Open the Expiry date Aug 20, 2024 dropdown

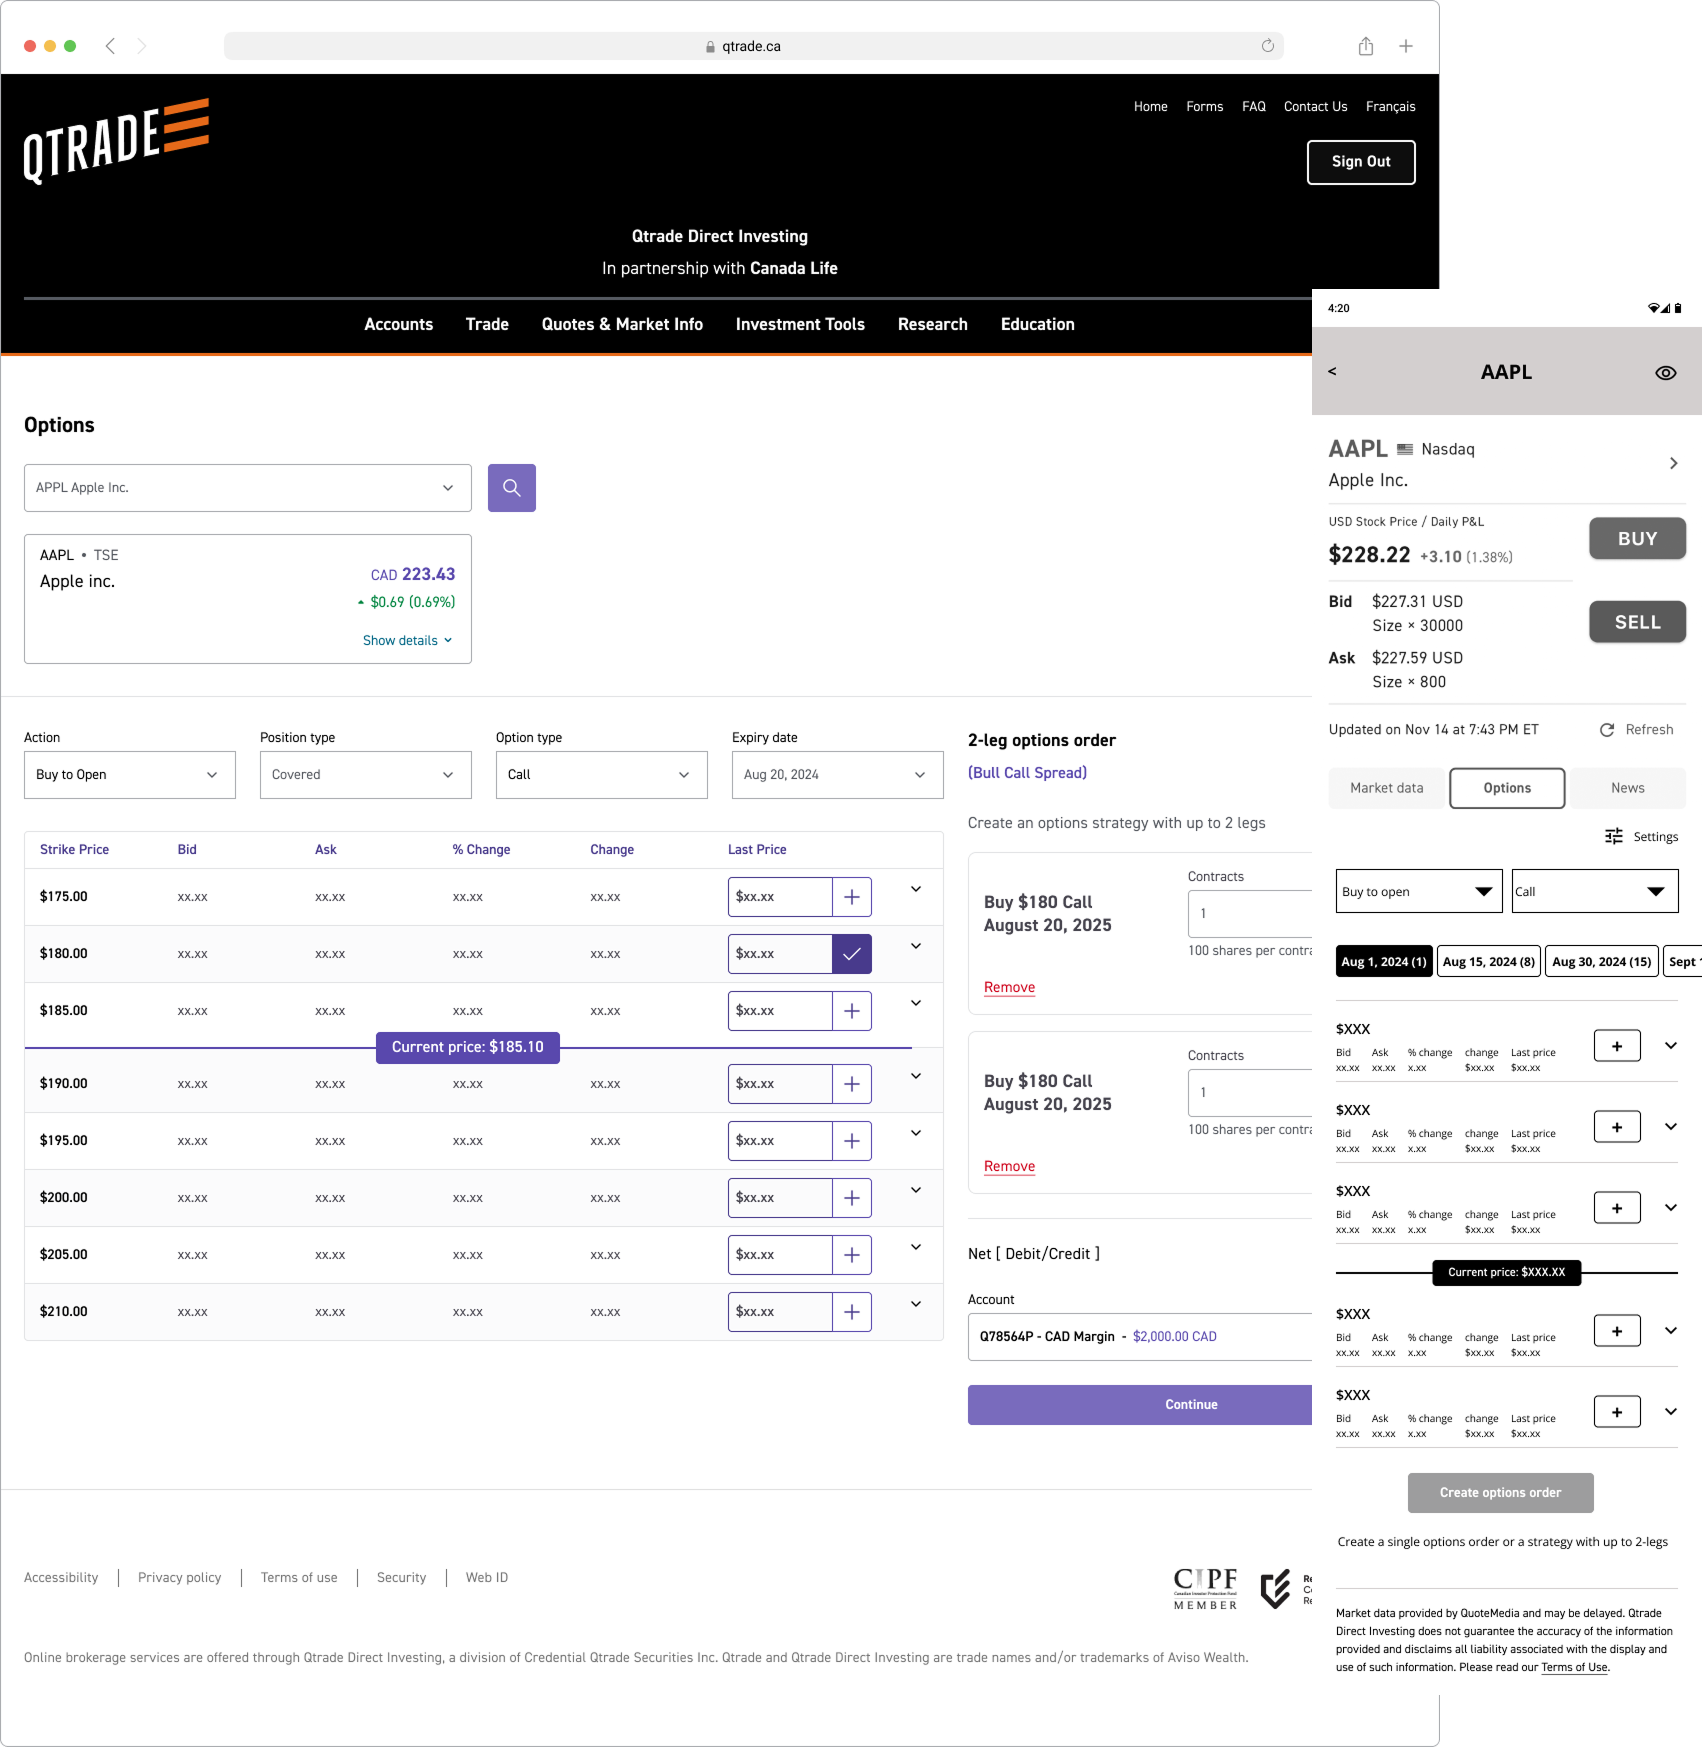[x=837, y=774]
